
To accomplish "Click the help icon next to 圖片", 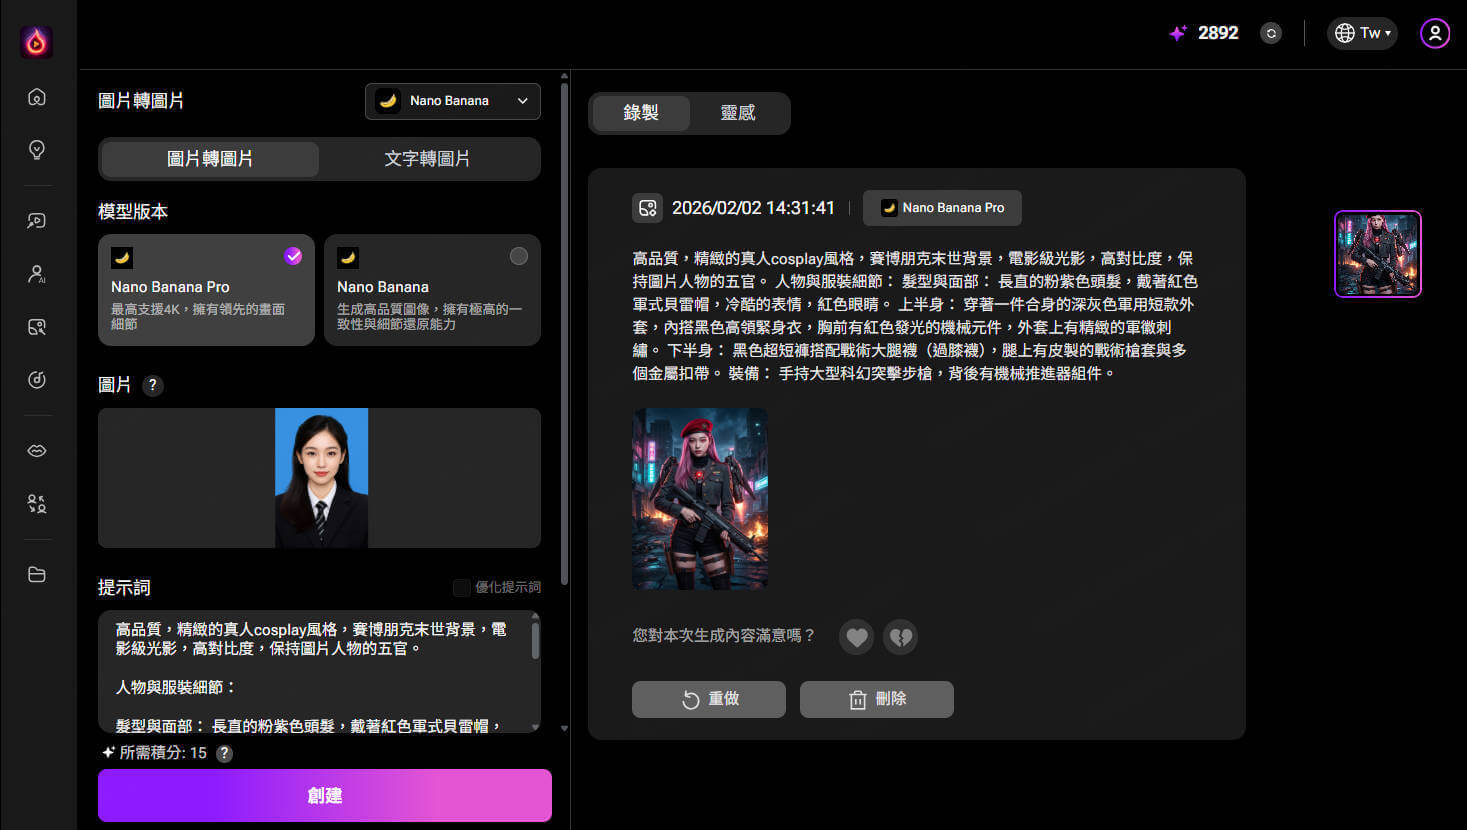I will pos(153,385).
